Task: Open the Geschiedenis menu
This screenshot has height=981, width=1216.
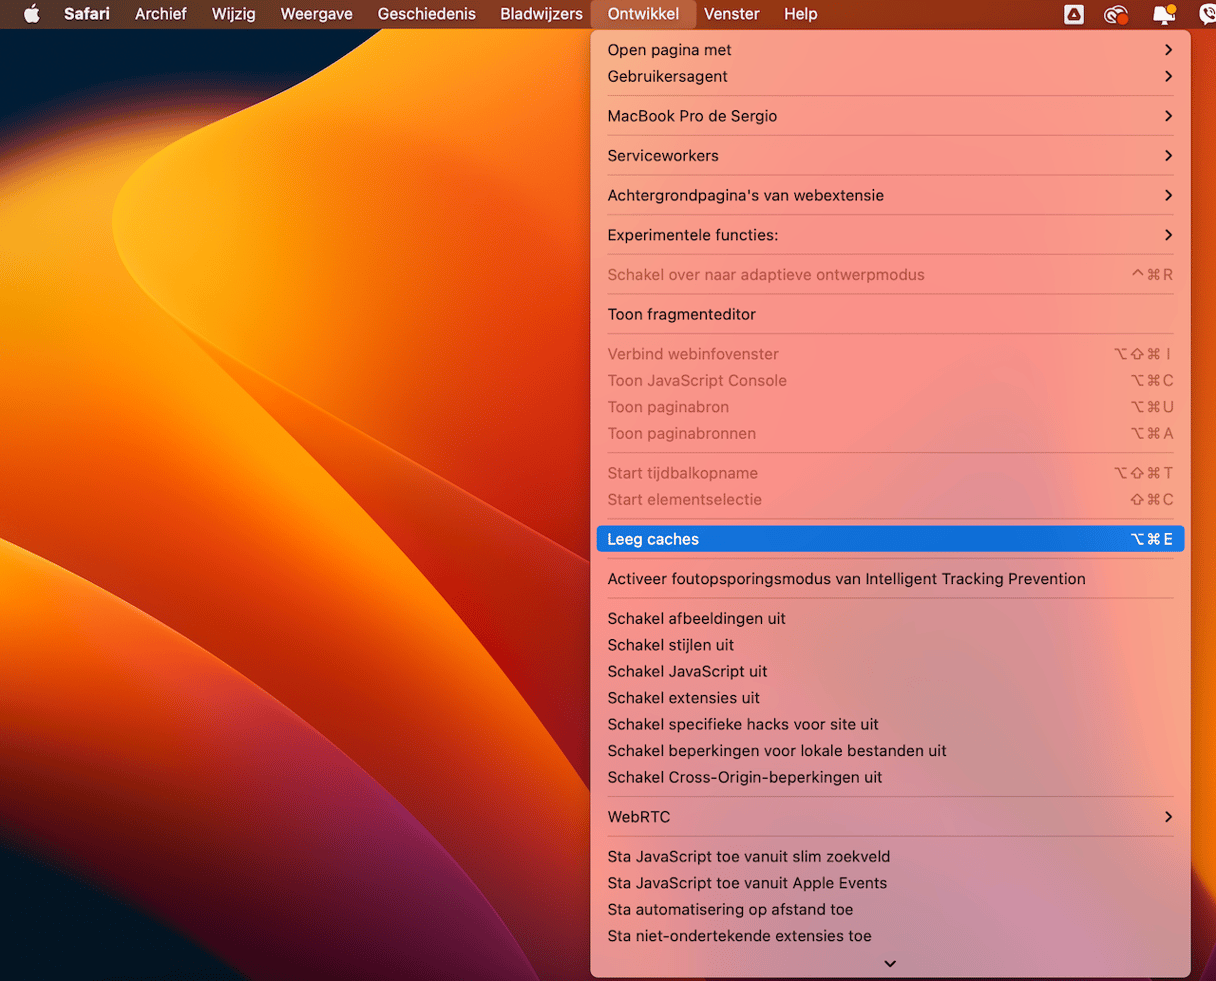Action: tap(426, 14)
